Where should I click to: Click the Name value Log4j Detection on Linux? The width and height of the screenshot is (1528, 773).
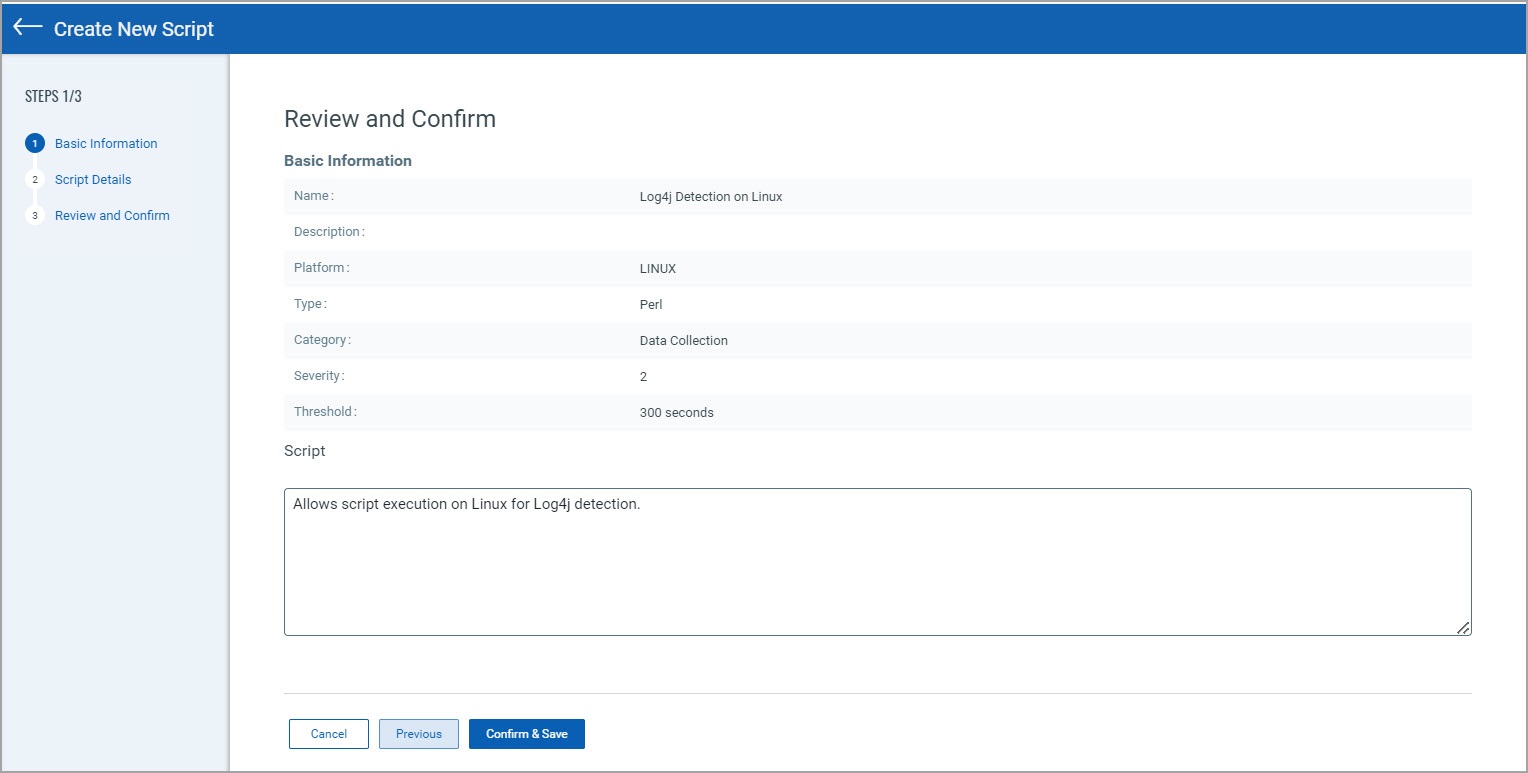[x=711, y=197]
